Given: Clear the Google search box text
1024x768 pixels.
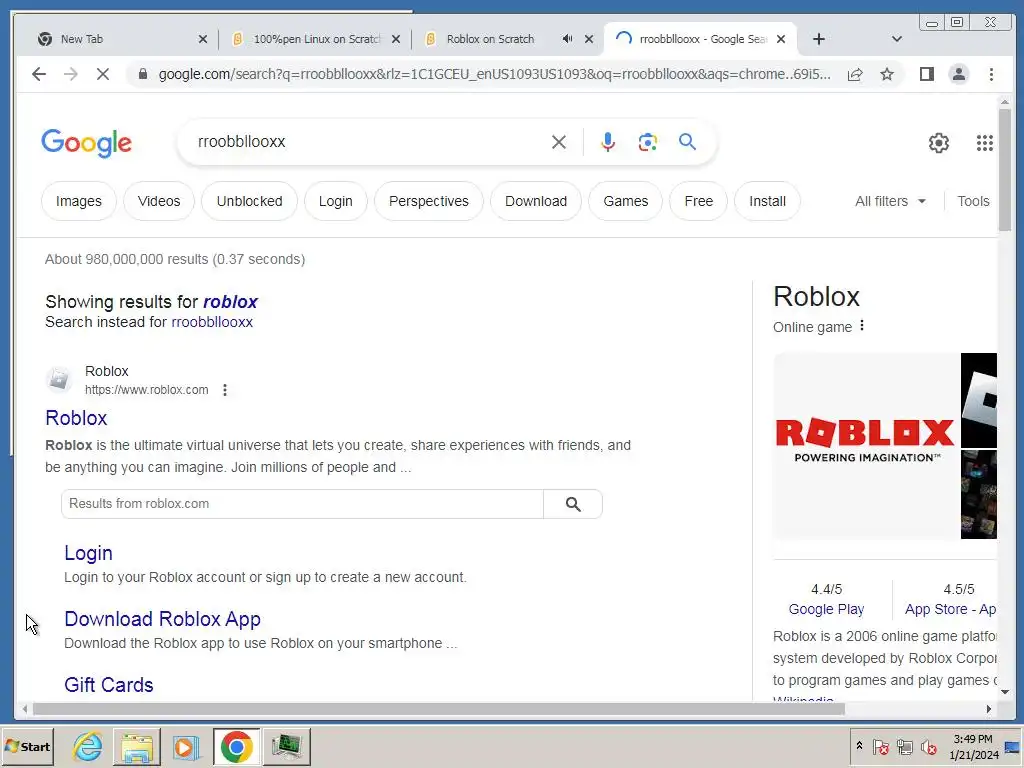Looking at the screenshot, I should pyautogui.click(x=558, y=142).
